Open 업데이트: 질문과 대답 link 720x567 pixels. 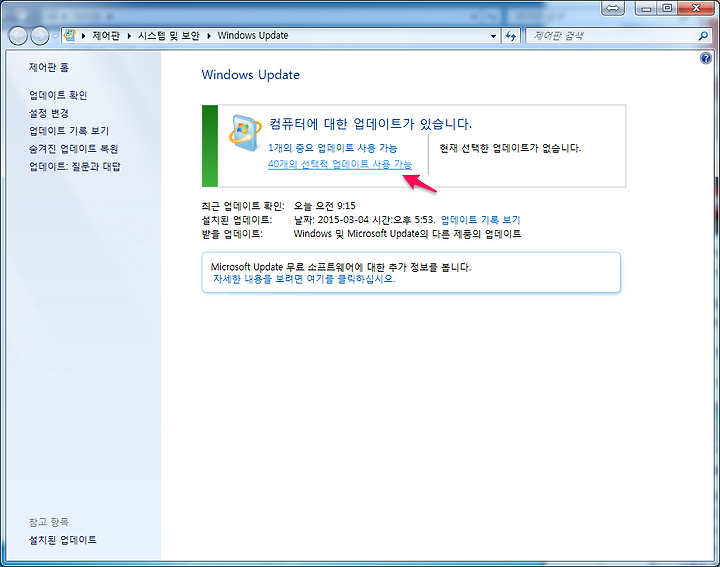[x=75, y=166]
